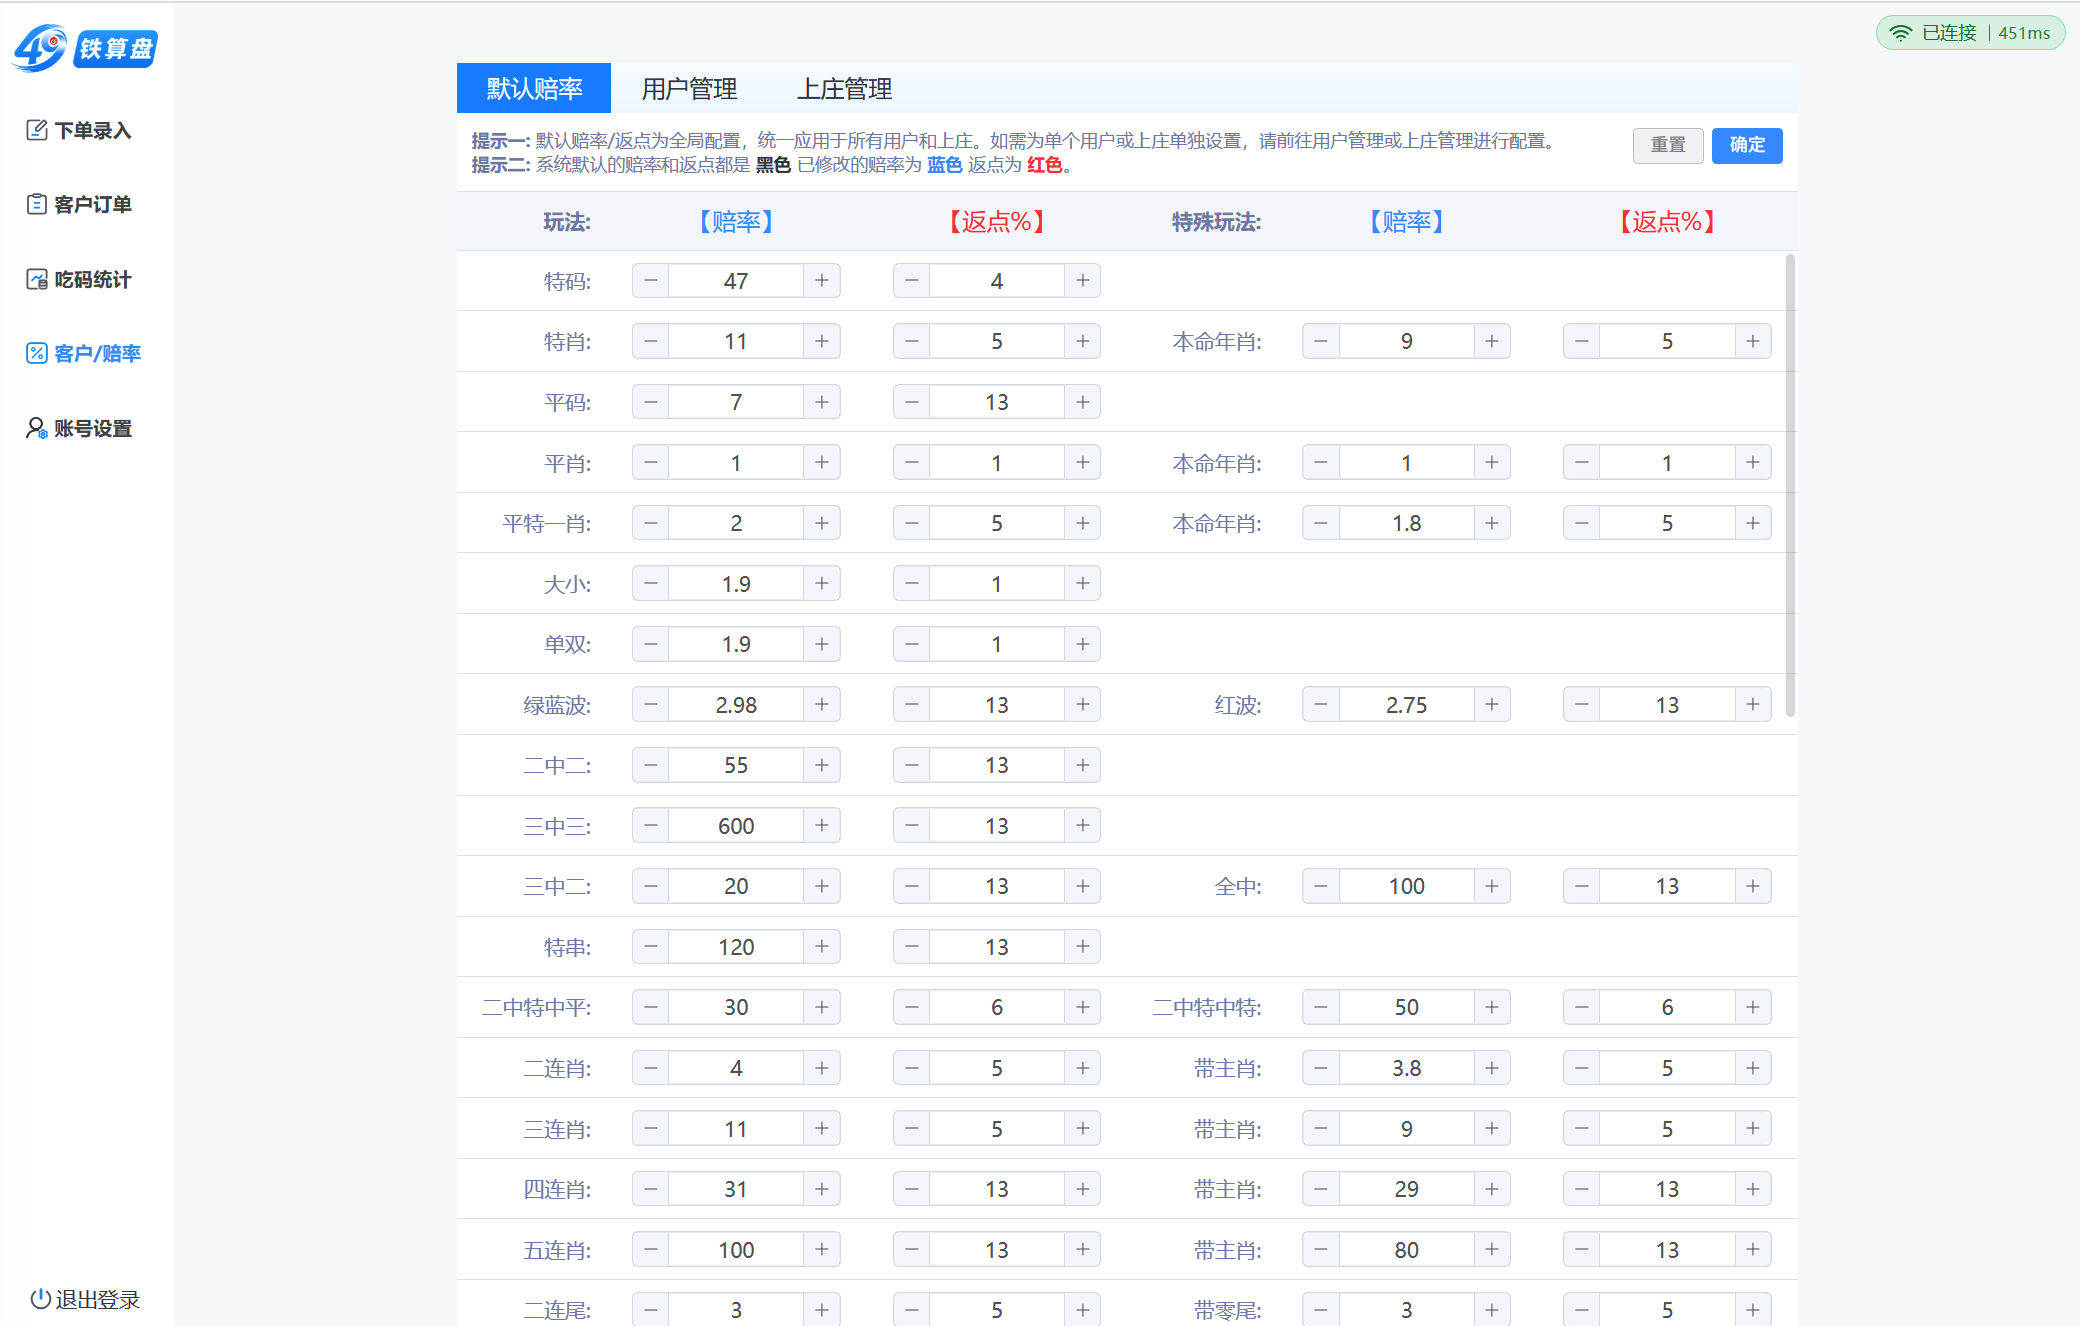
Task: Decrease the 四连肖 带主肖 赔率 value
Action: (x=1321, y=1189)
